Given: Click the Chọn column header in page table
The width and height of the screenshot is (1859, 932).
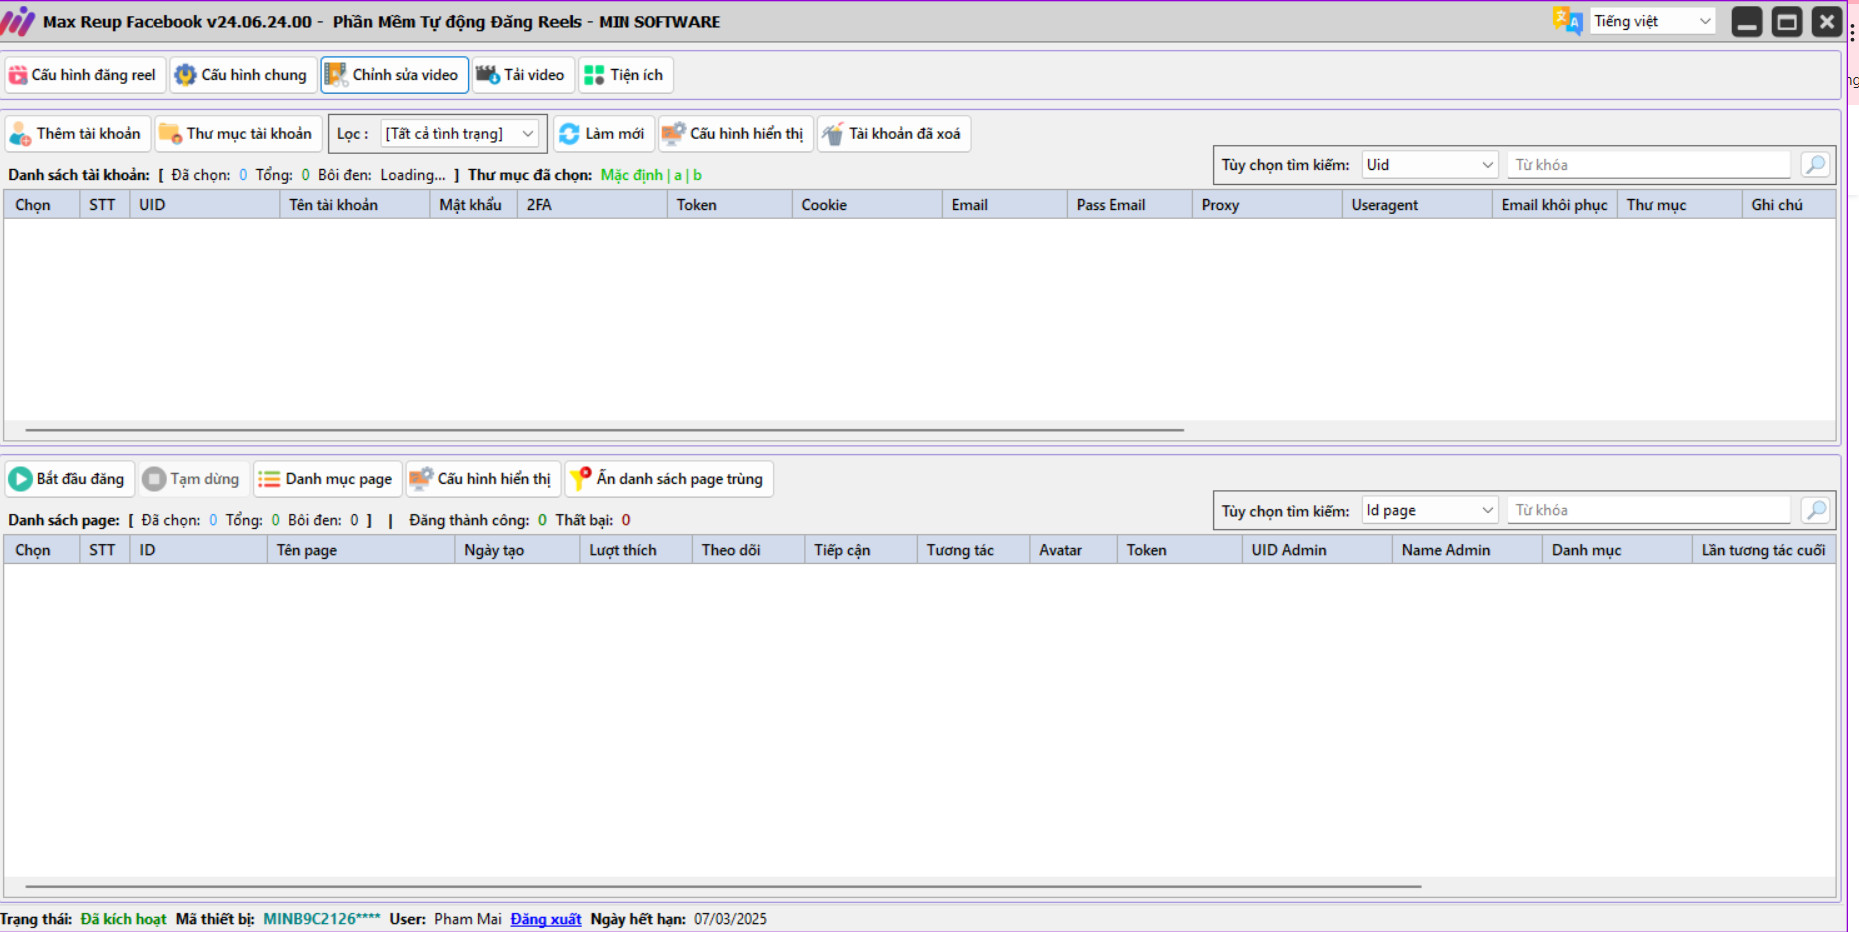Looking at the screenshot, I should [33, 550].
